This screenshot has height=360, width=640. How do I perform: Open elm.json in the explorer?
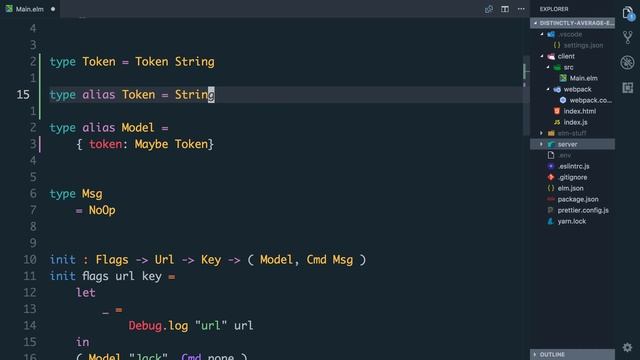[570, 189]
